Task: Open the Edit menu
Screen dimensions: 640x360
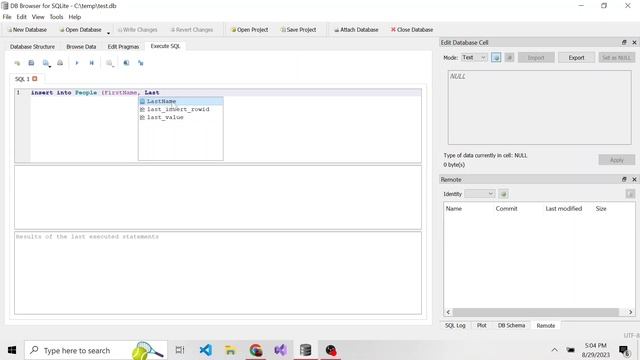Action: pyautogui.click(x=21, y=17)
